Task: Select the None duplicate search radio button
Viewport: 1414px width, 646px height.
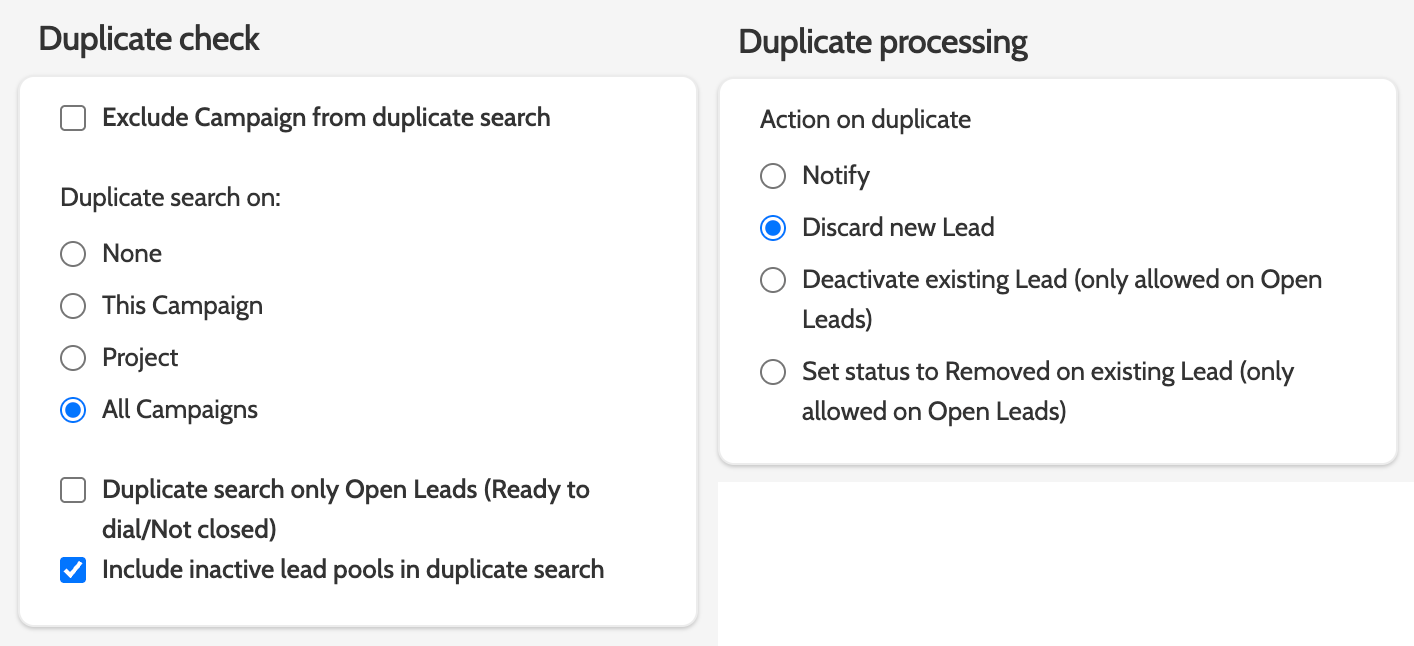Action: (x=73, y=254)
